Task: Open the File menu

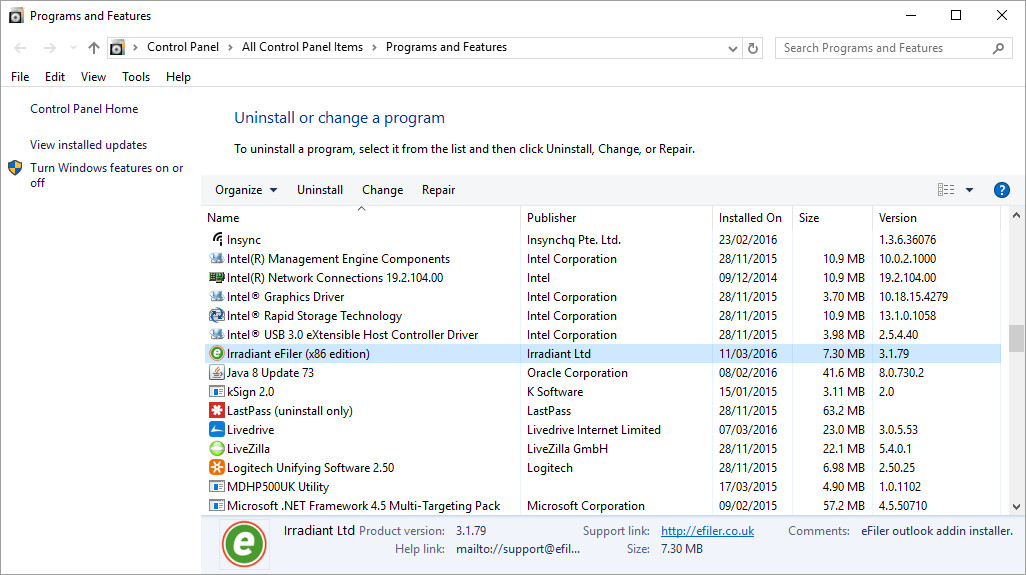Action: pyautogui.click(x=20, y=77)
